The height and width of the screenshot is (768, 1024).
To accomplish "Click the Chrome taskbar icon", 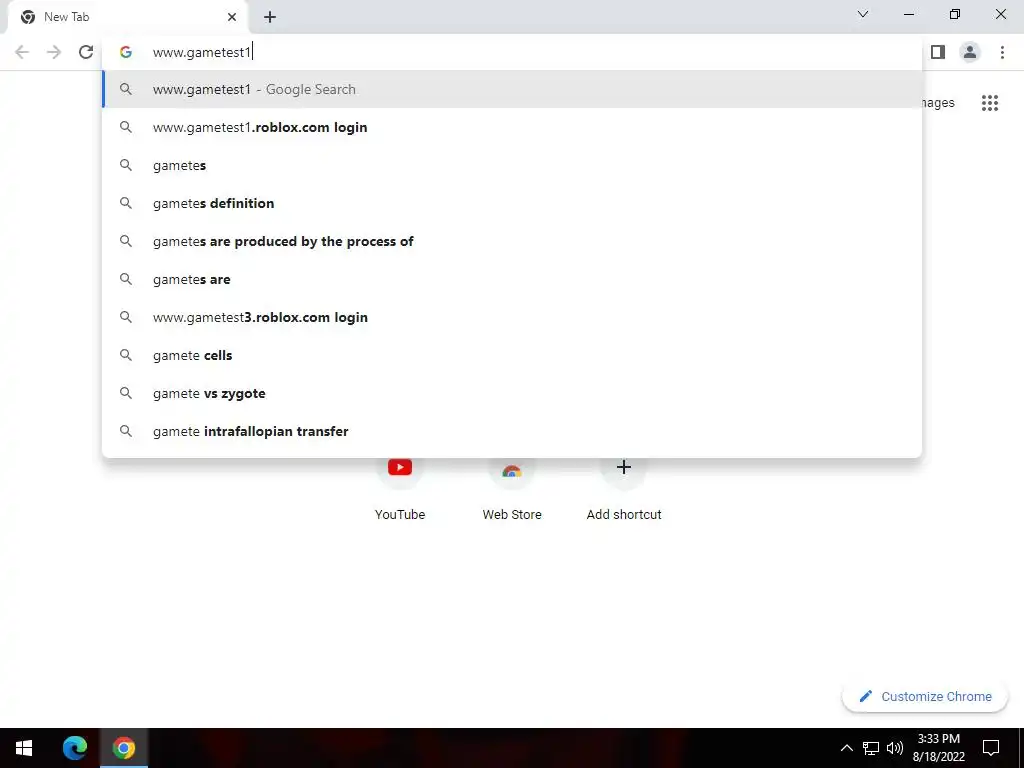I will point(123,748).
